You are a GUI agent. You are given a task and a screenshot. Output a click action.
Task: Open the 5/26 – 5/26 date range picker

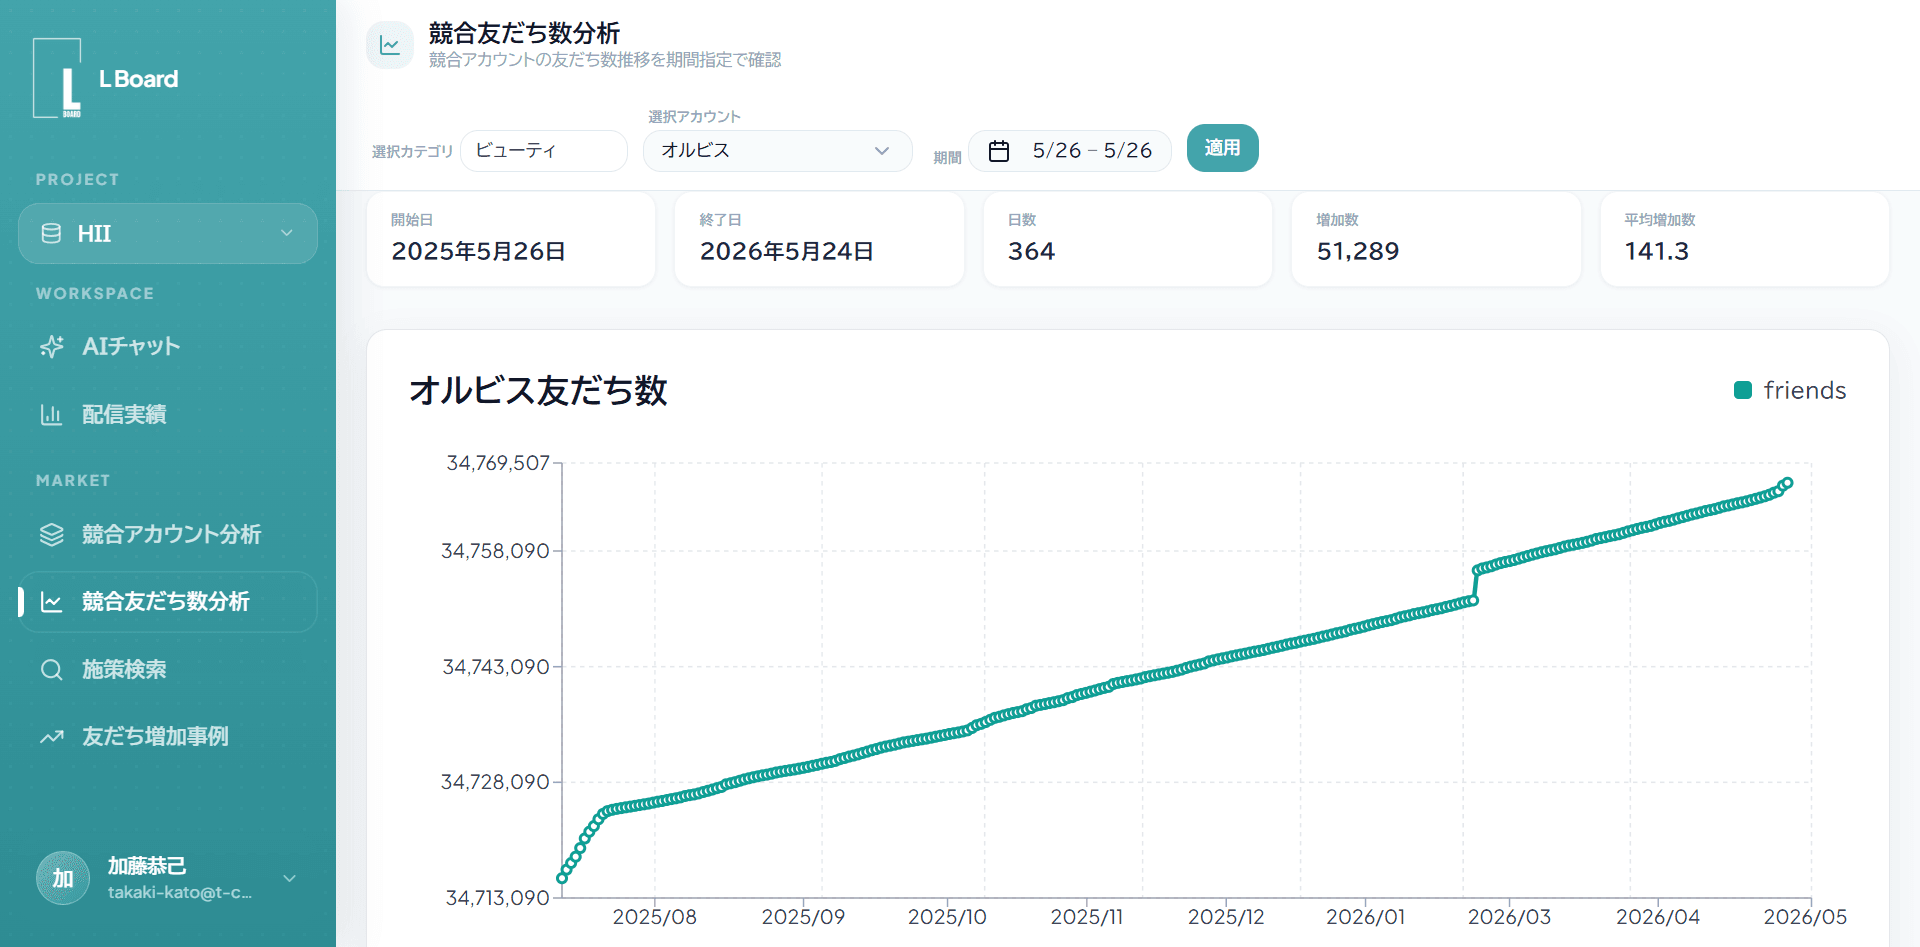(x=1070, y=151)
